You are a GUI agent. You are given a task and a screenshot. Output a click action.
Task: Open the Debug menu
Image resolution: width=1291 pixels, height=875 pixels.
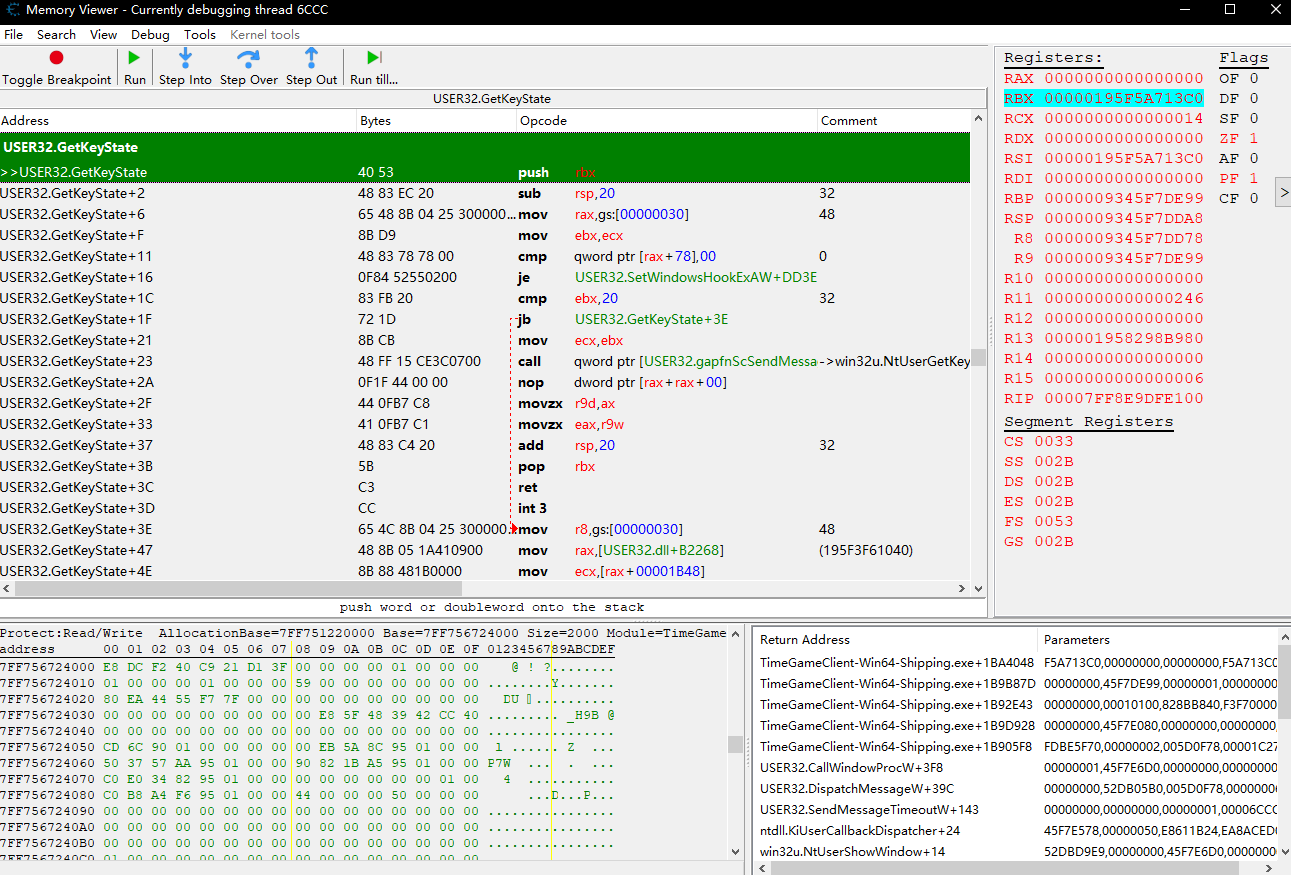150,35
